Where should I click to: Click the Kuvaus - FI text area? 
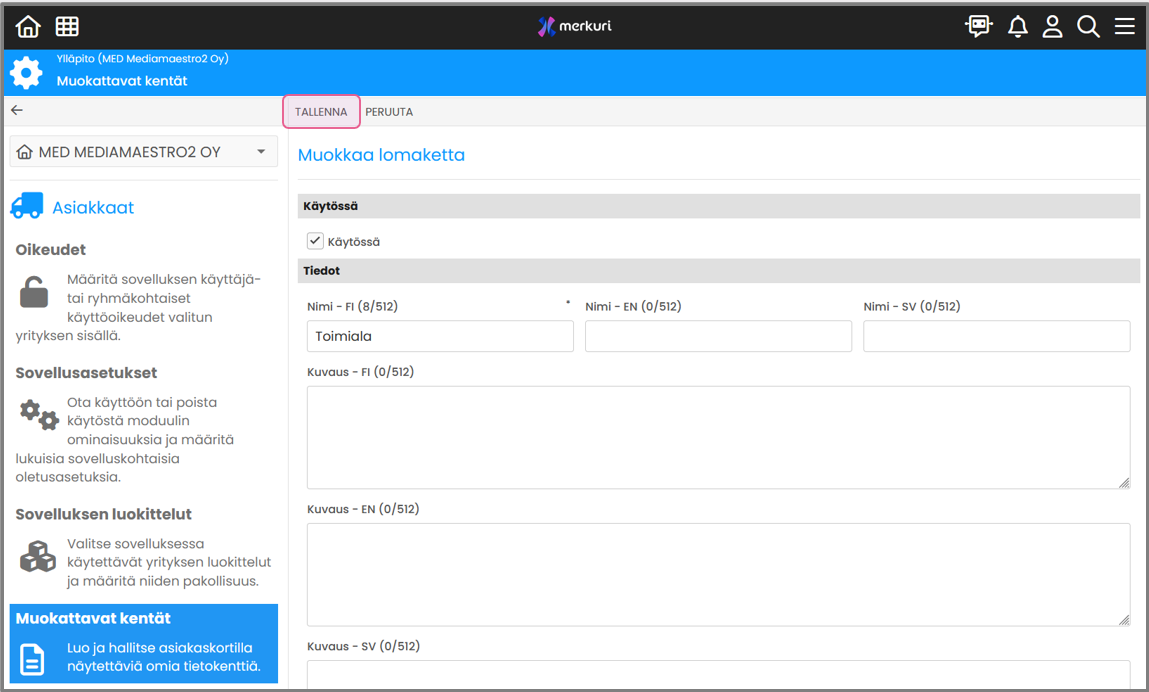(718, 437)
